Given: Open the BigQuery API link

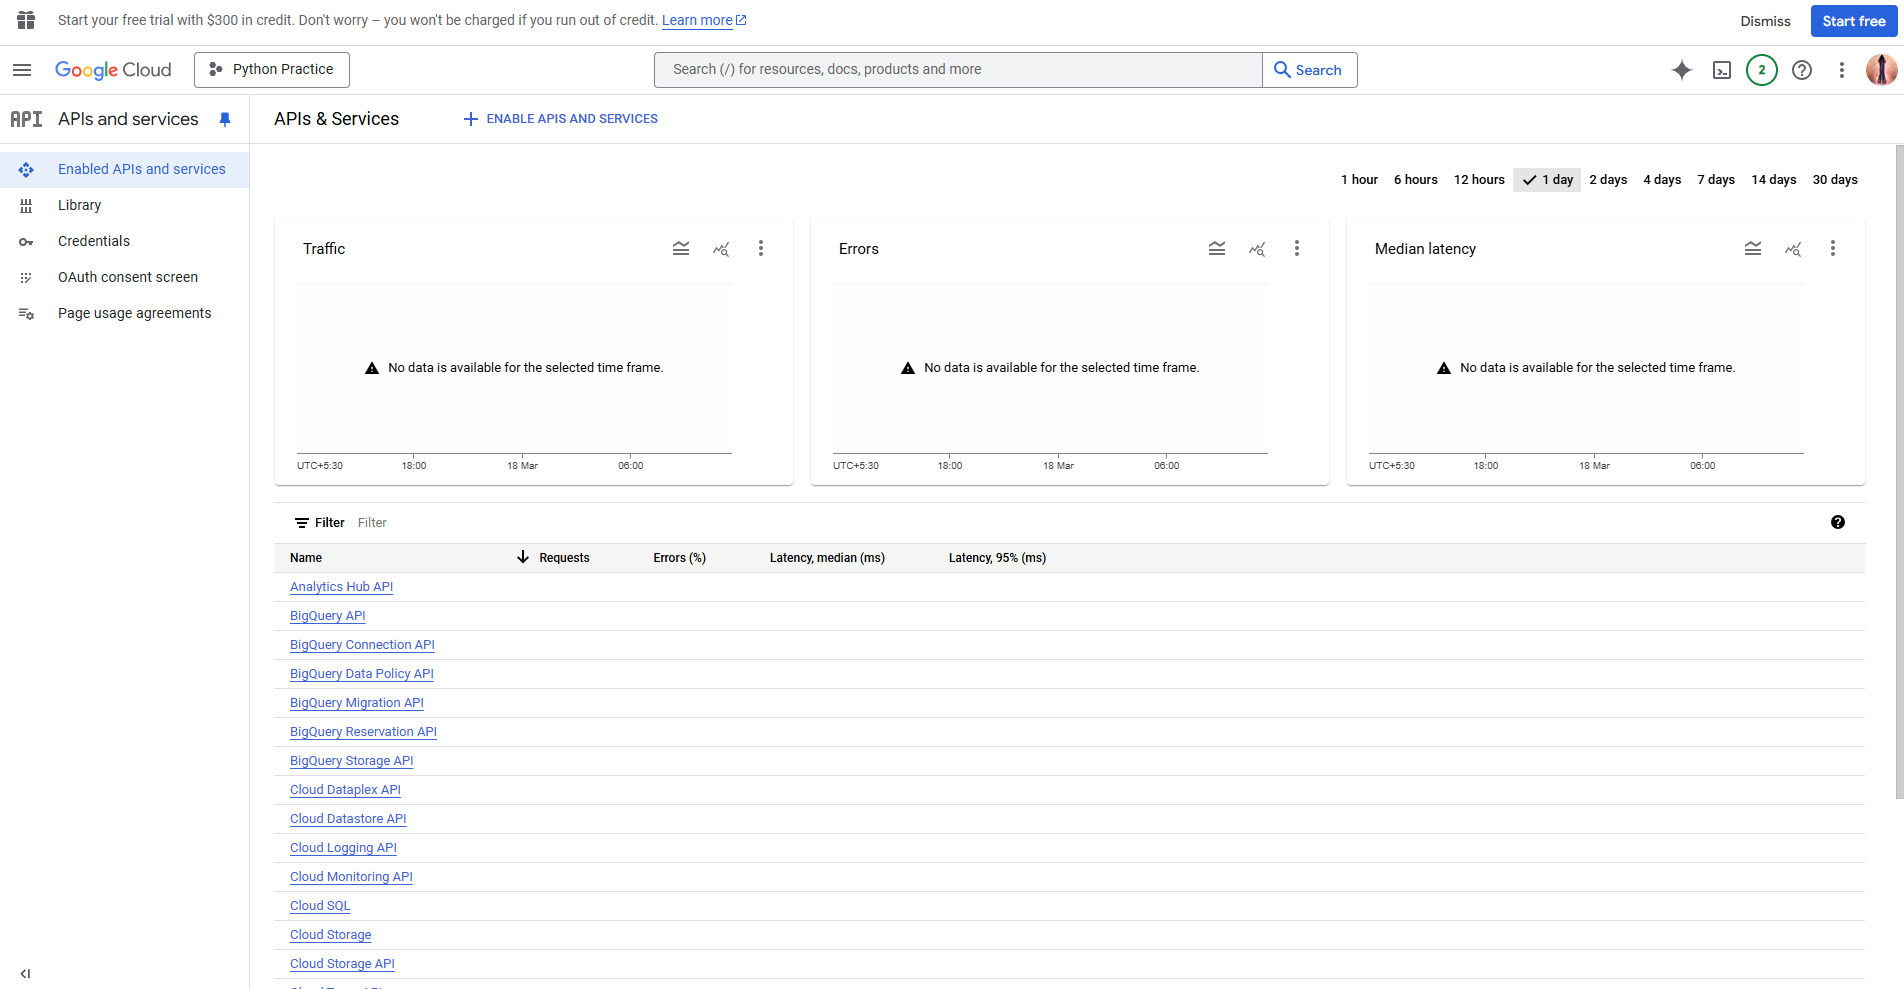Looking at the screenshot, I should (x=327, y=616).
